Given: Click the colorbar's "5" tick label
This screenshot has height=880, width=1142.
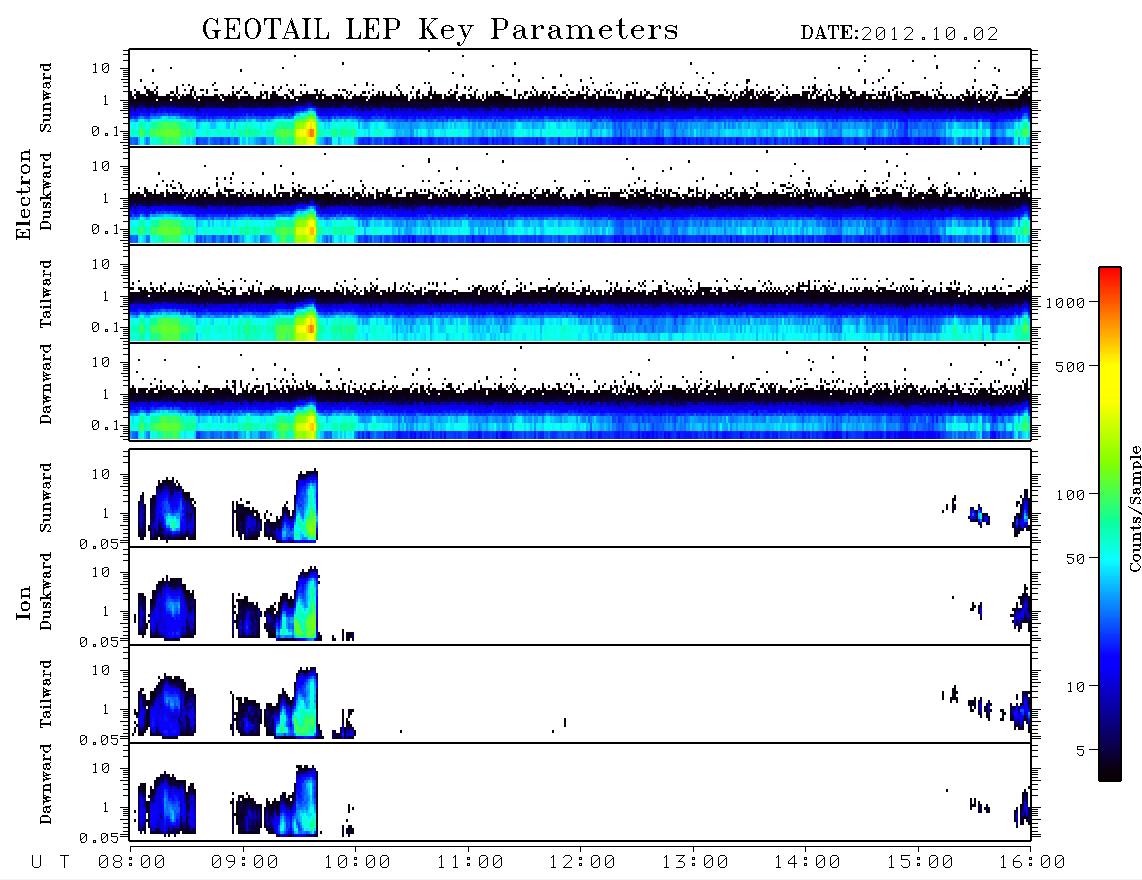Looking at the screenshot, I should click(1080, 750).
